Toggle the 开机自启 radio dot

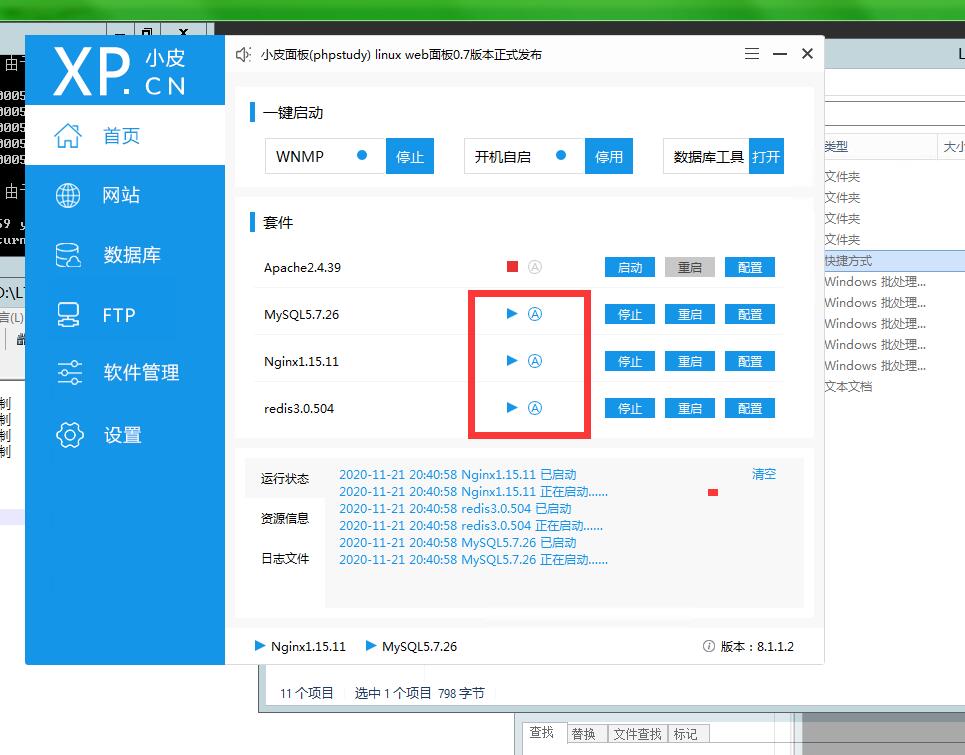(561, 156)
